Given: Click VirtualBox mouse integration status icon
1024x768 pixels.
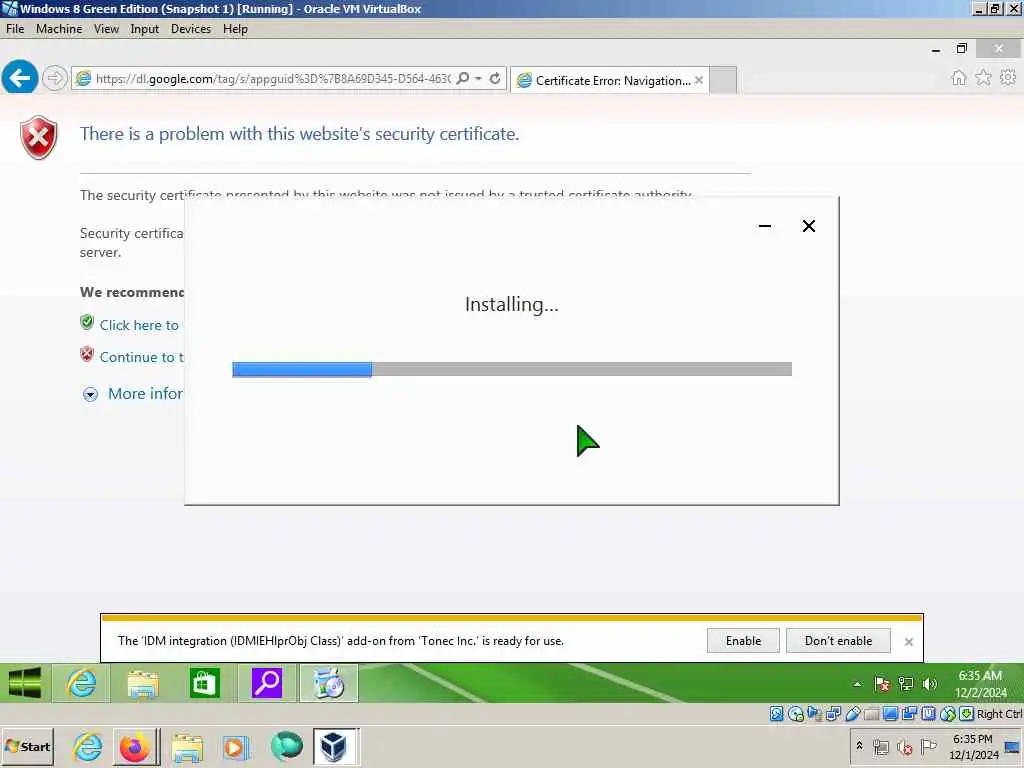Looking at the screenshot, I should [948, 714].
